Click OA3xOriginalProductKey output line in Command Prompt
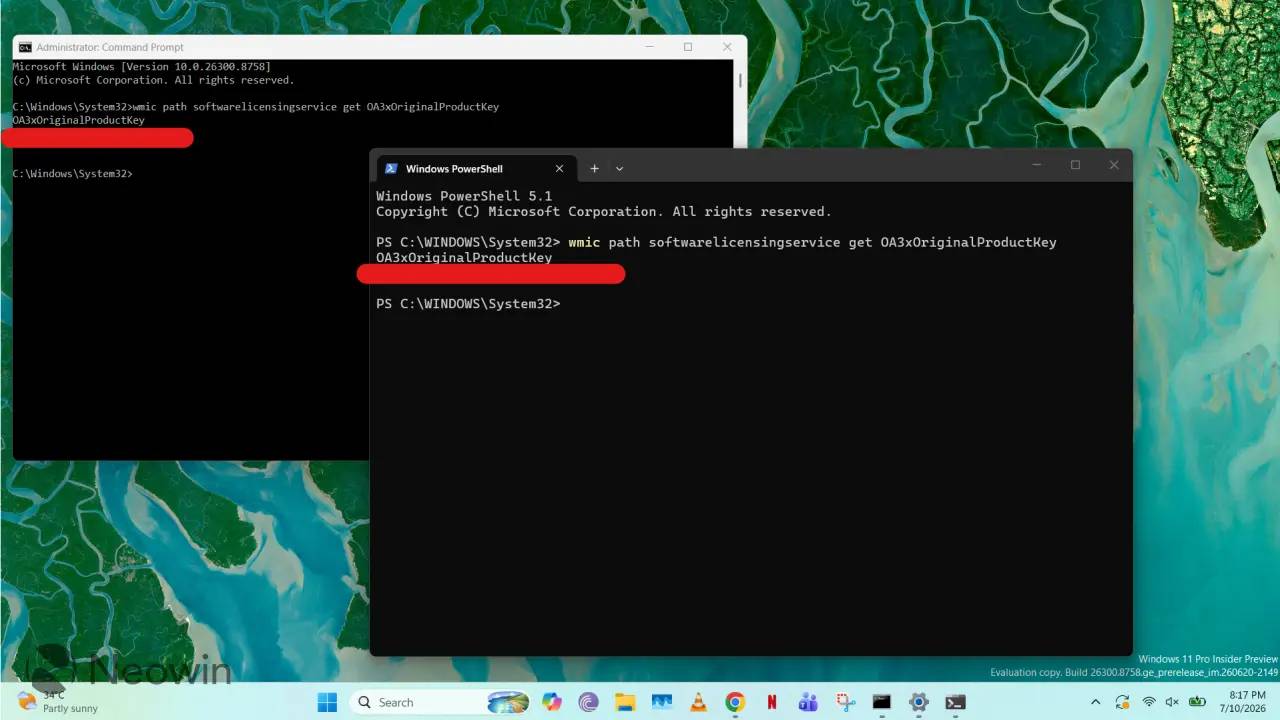1280x720 pixels. [78, 120]
